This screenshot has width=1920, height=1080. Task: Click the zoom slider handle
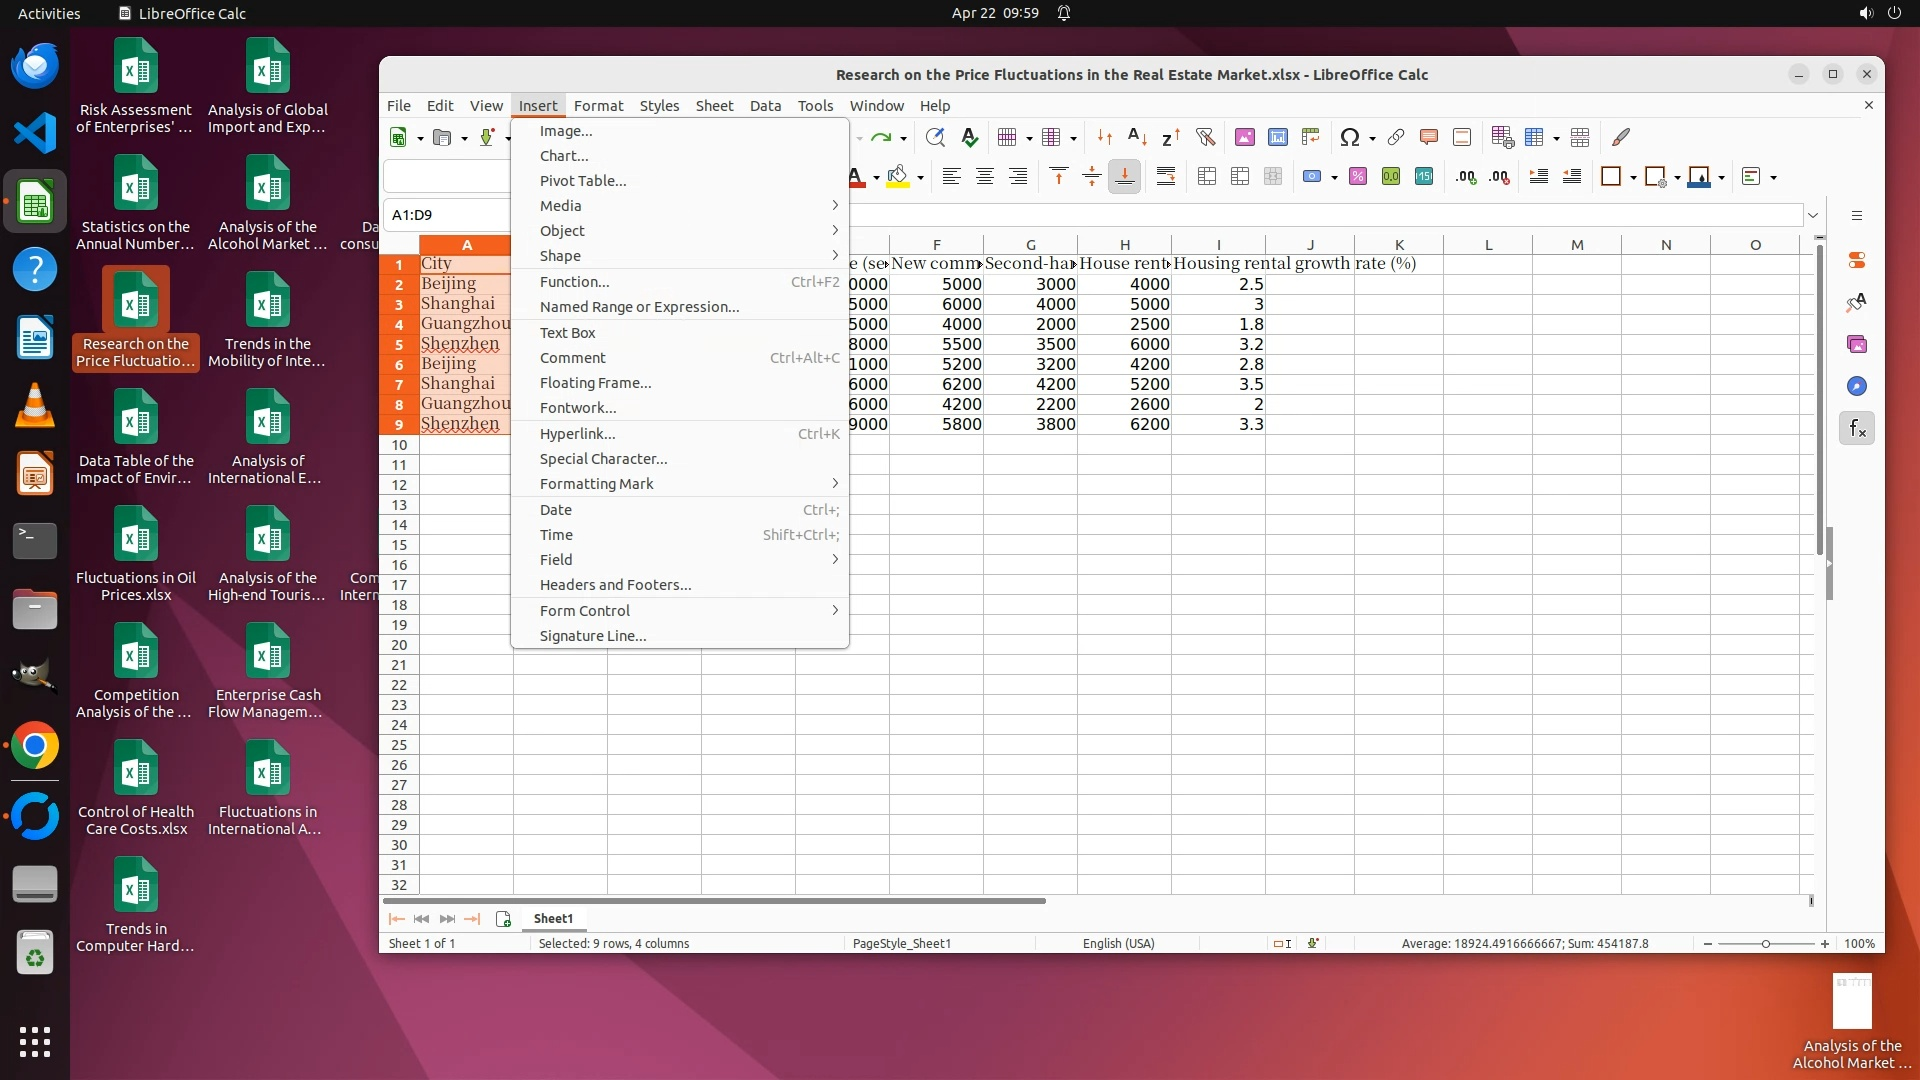(x=1766, y=944)
